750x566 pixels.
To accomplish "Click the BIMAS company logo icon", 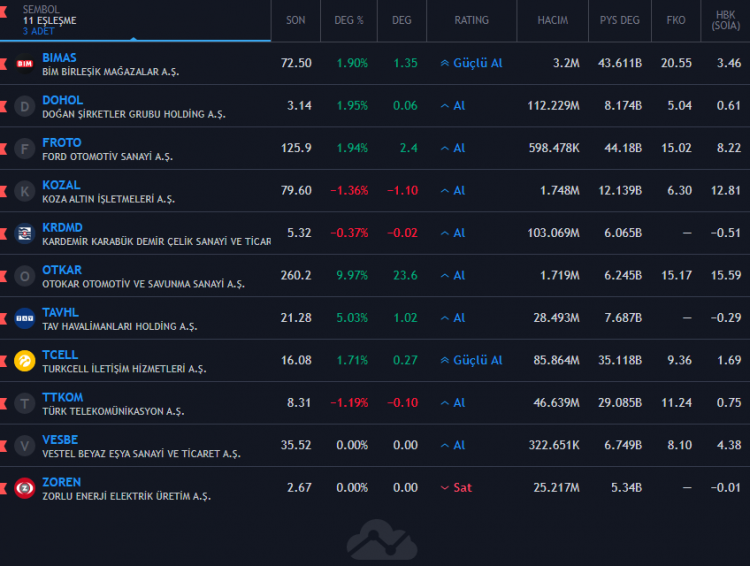I will (x=25, y=64).
